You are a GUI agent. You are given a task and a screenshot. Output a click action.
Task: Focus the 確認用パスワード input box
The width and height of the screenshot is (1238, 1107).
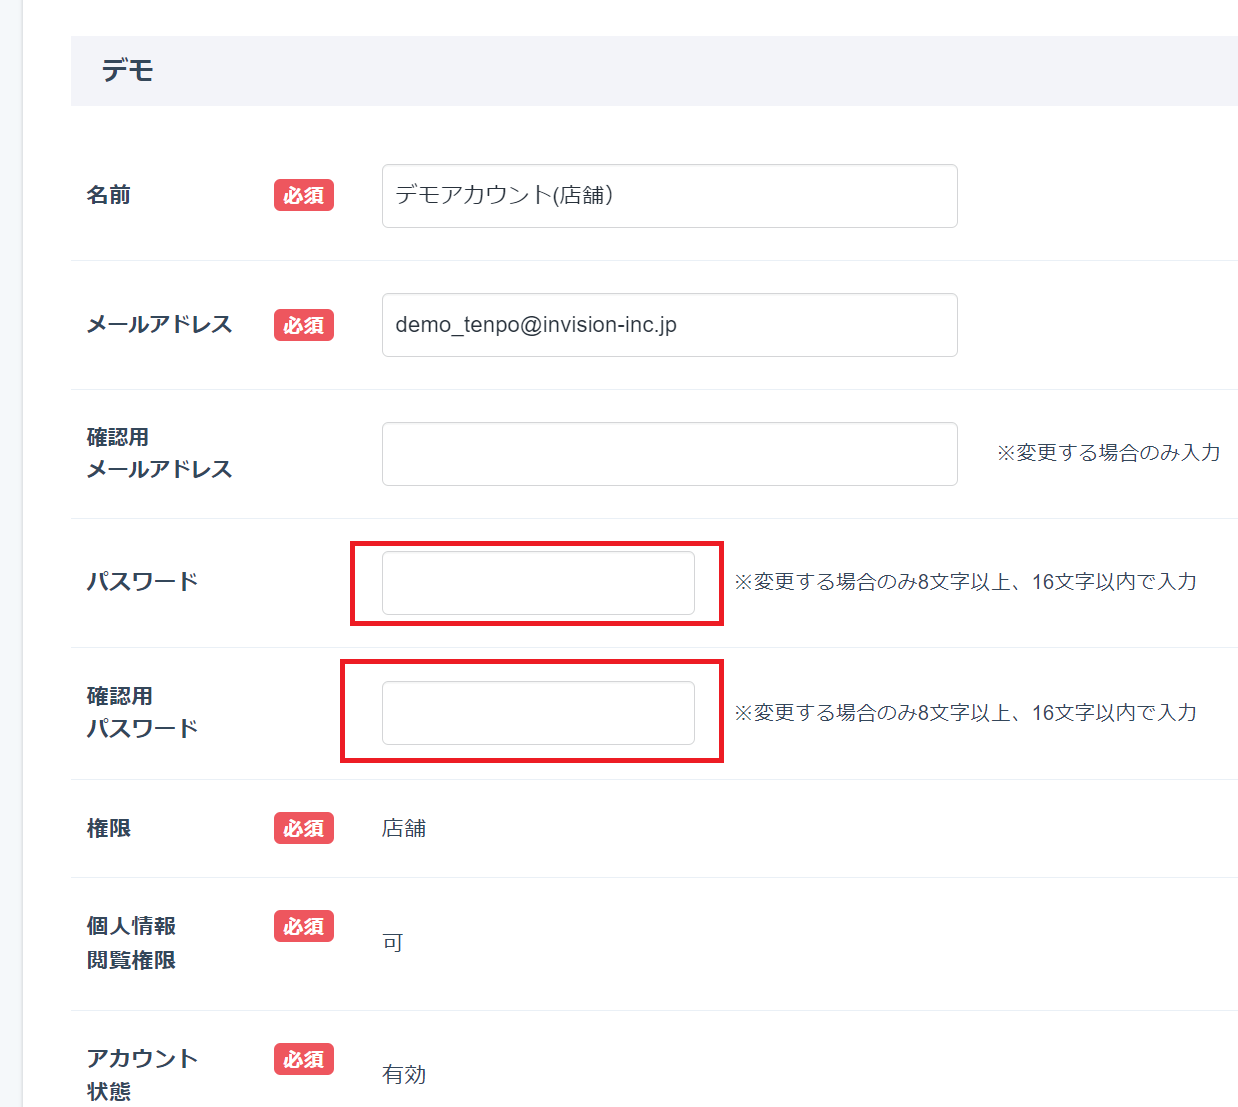click(x=538, y=713)
